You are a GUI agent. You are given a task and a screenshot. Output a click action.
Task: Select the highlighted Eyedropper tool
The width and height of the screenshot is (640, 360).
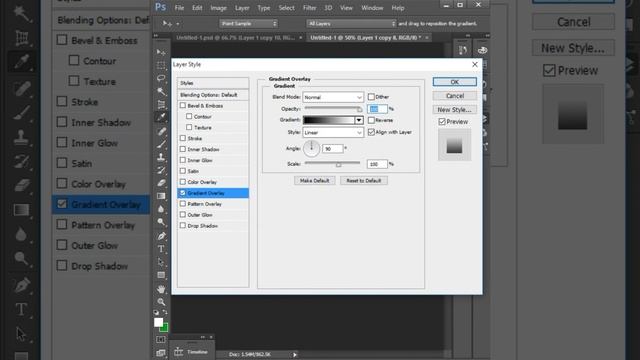[161, 118]
